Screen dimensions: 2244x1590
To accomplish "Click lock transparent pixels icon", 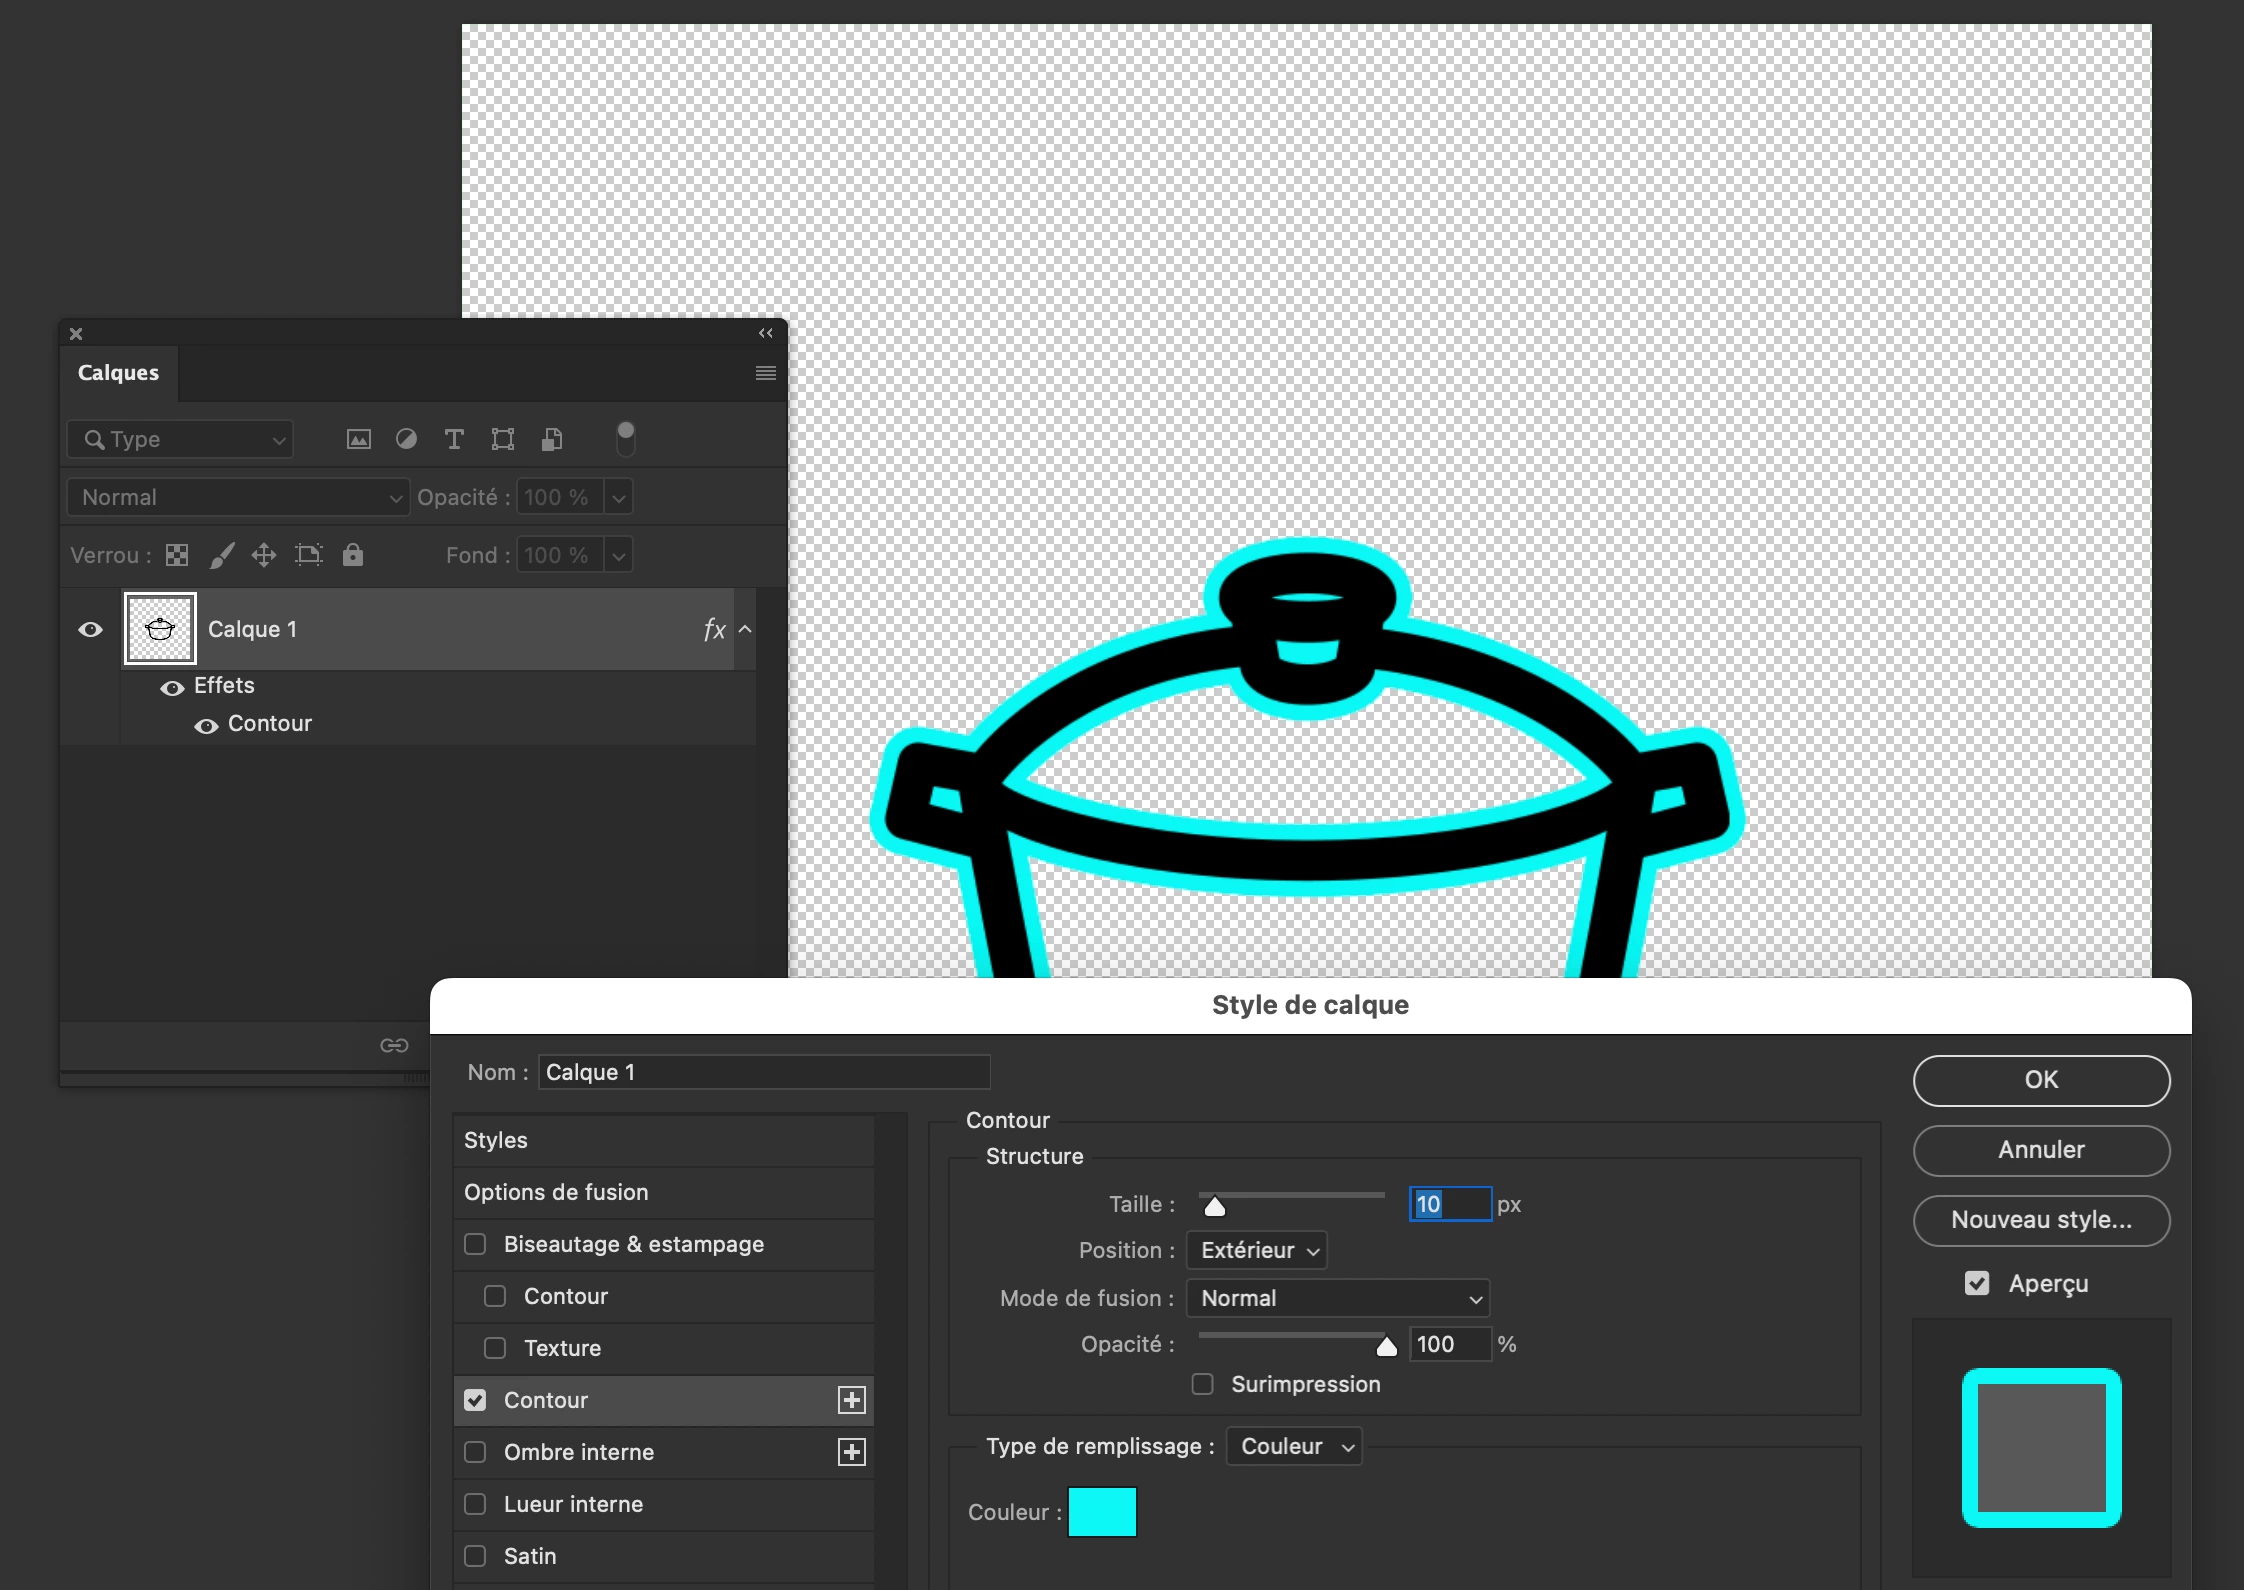I will point(177,555).
